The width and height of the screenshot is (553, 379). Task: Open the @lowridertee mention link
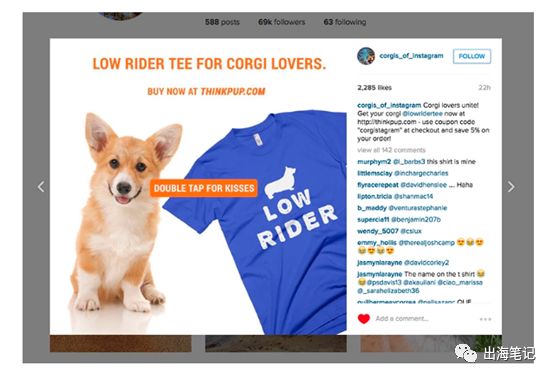click(x=422, y=114)
